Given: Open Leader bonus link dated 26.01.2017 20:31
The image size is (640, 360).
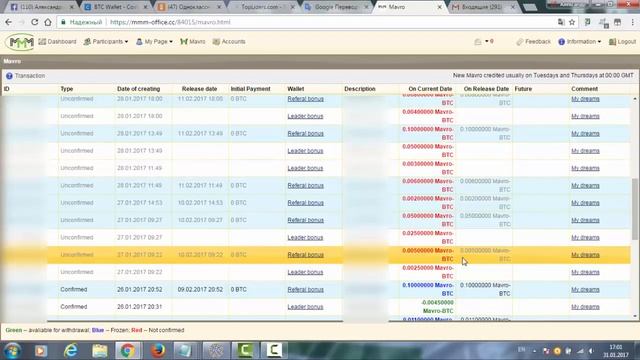Looking at the screenshot, I should click(x=305, y=307).
